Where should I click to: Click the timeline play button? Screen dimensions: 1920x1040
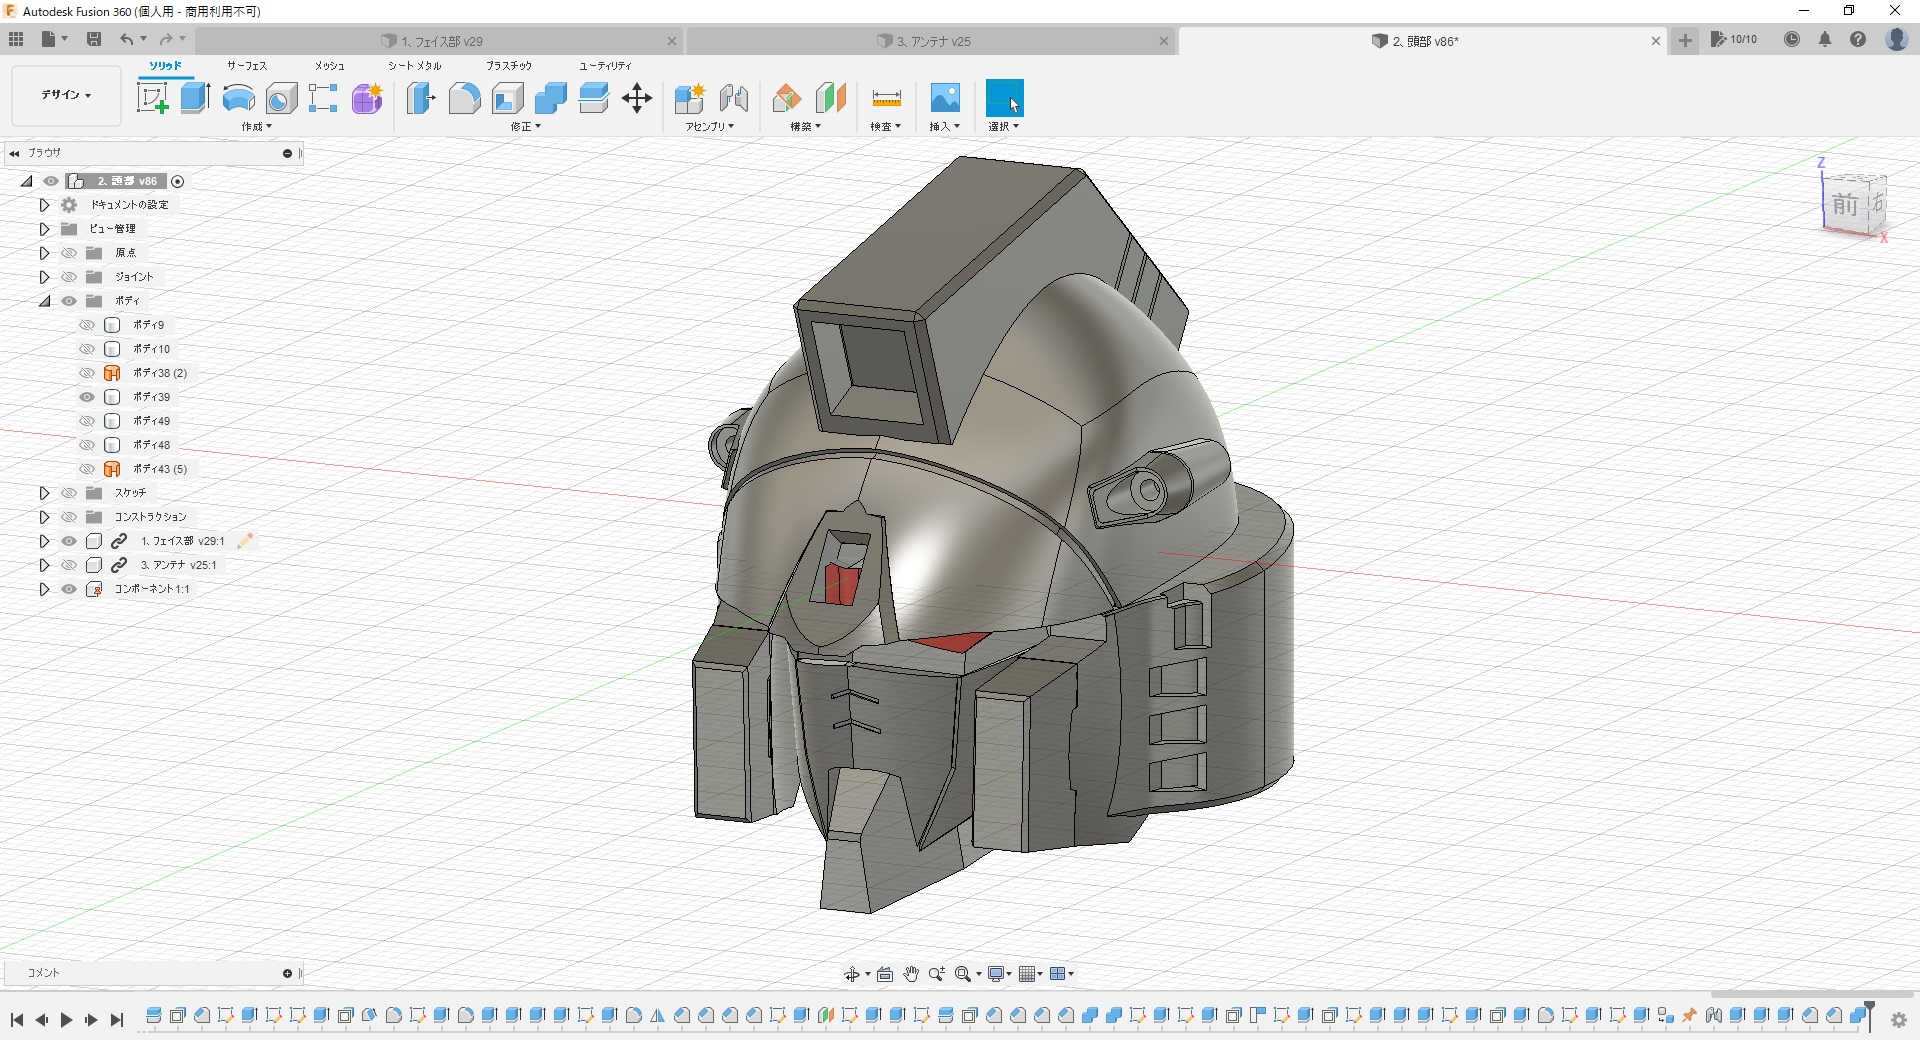(x=66, y=1019)
